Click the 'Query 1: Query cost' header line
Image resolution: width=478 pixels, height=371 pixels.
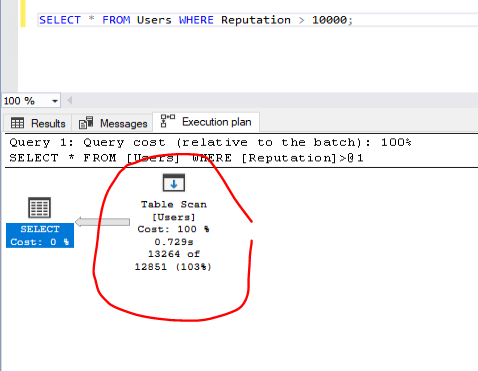[x=210, y=143]
